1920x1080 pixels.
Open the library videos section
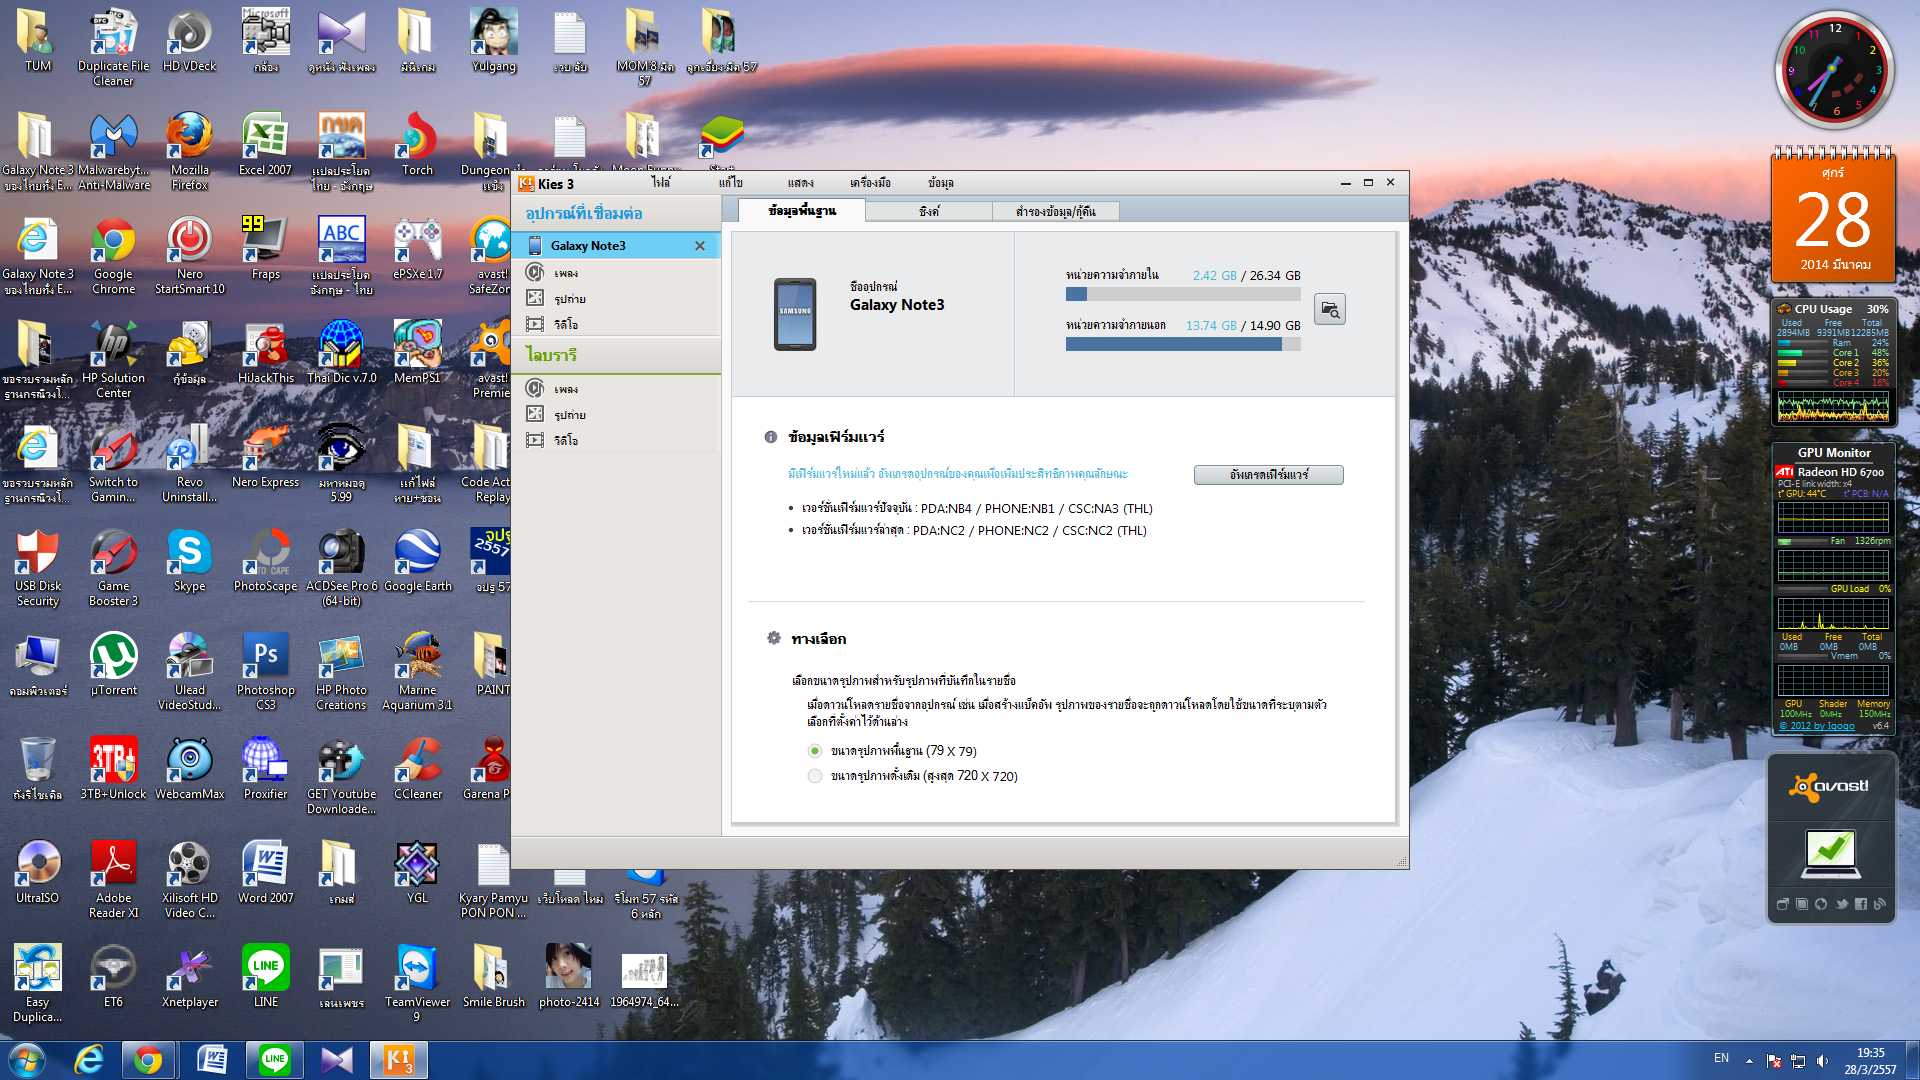click(x=565, y=441)
